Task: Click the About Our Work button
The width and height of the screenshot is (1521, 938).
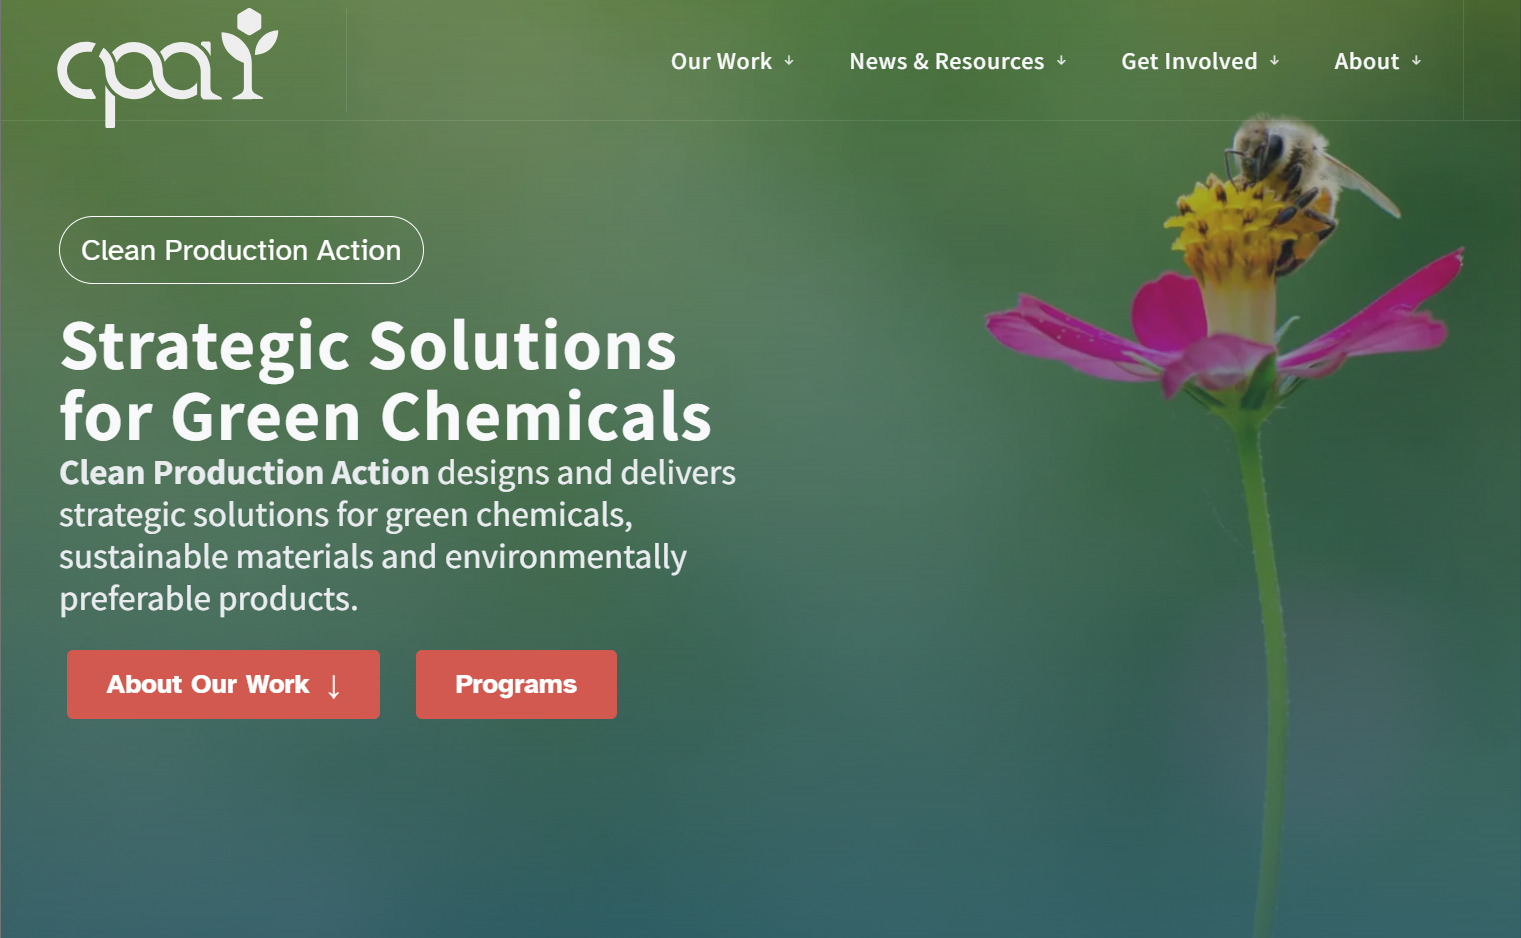Action: pyautogui.click(x=222, y=684)
